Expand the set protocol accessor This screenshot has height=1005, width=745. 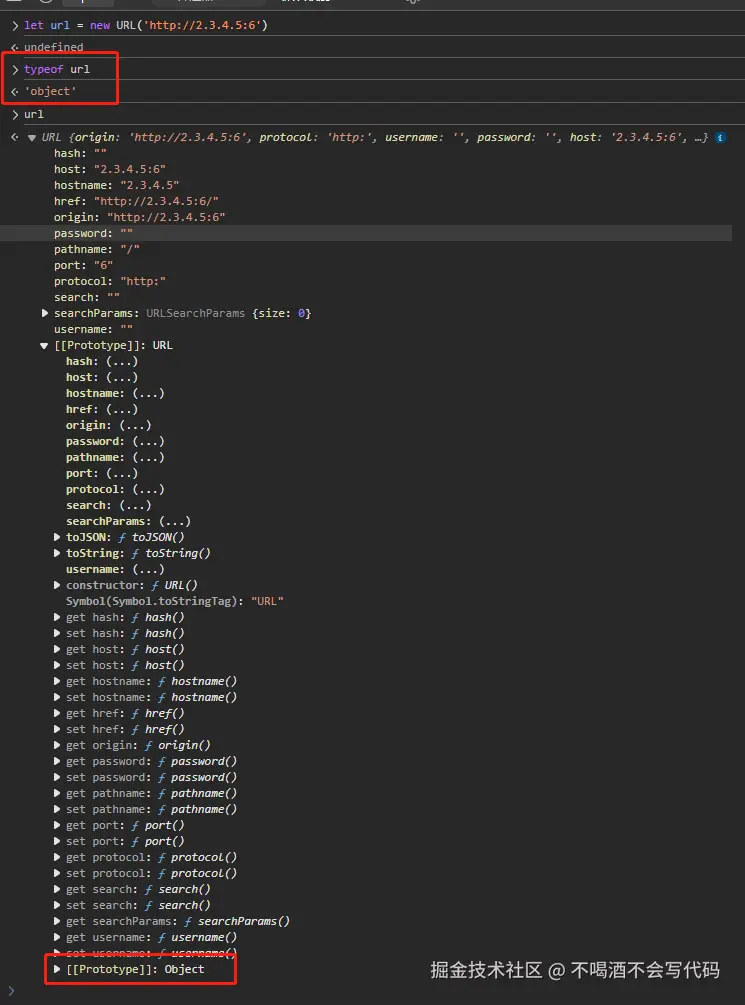(57, 874)
